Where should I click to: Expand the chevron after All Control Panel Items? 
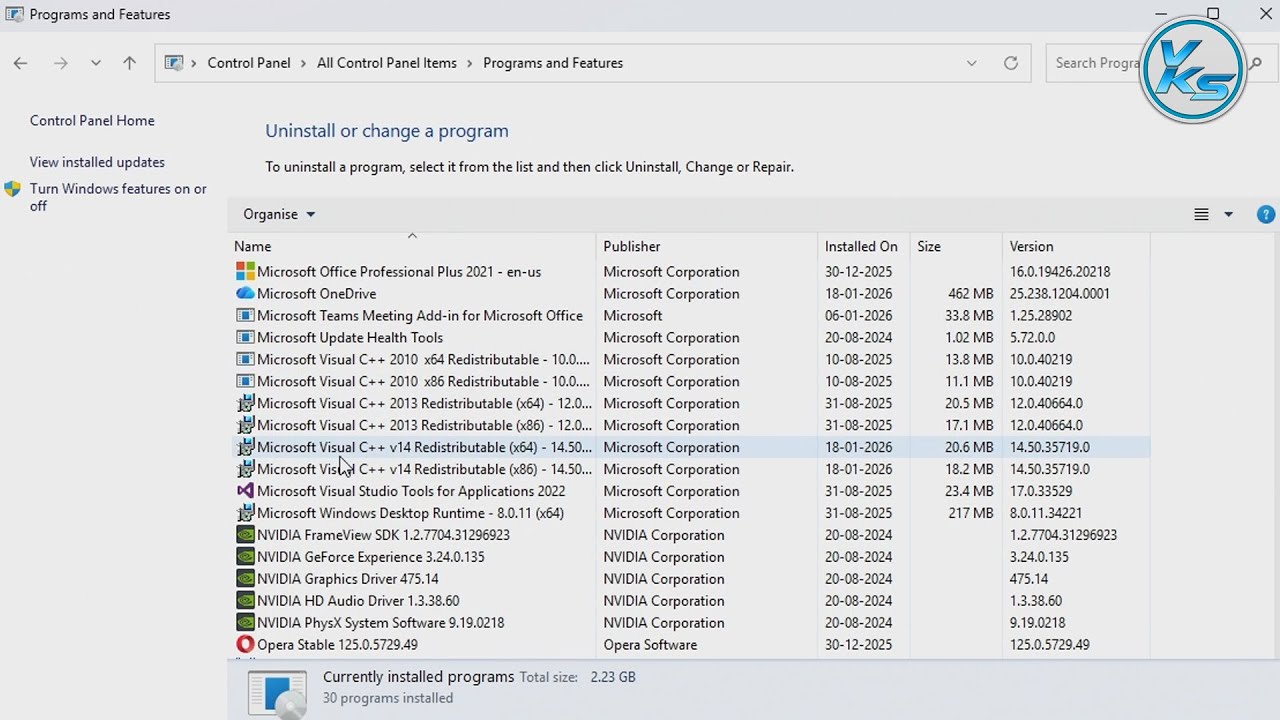coord(470,63)
